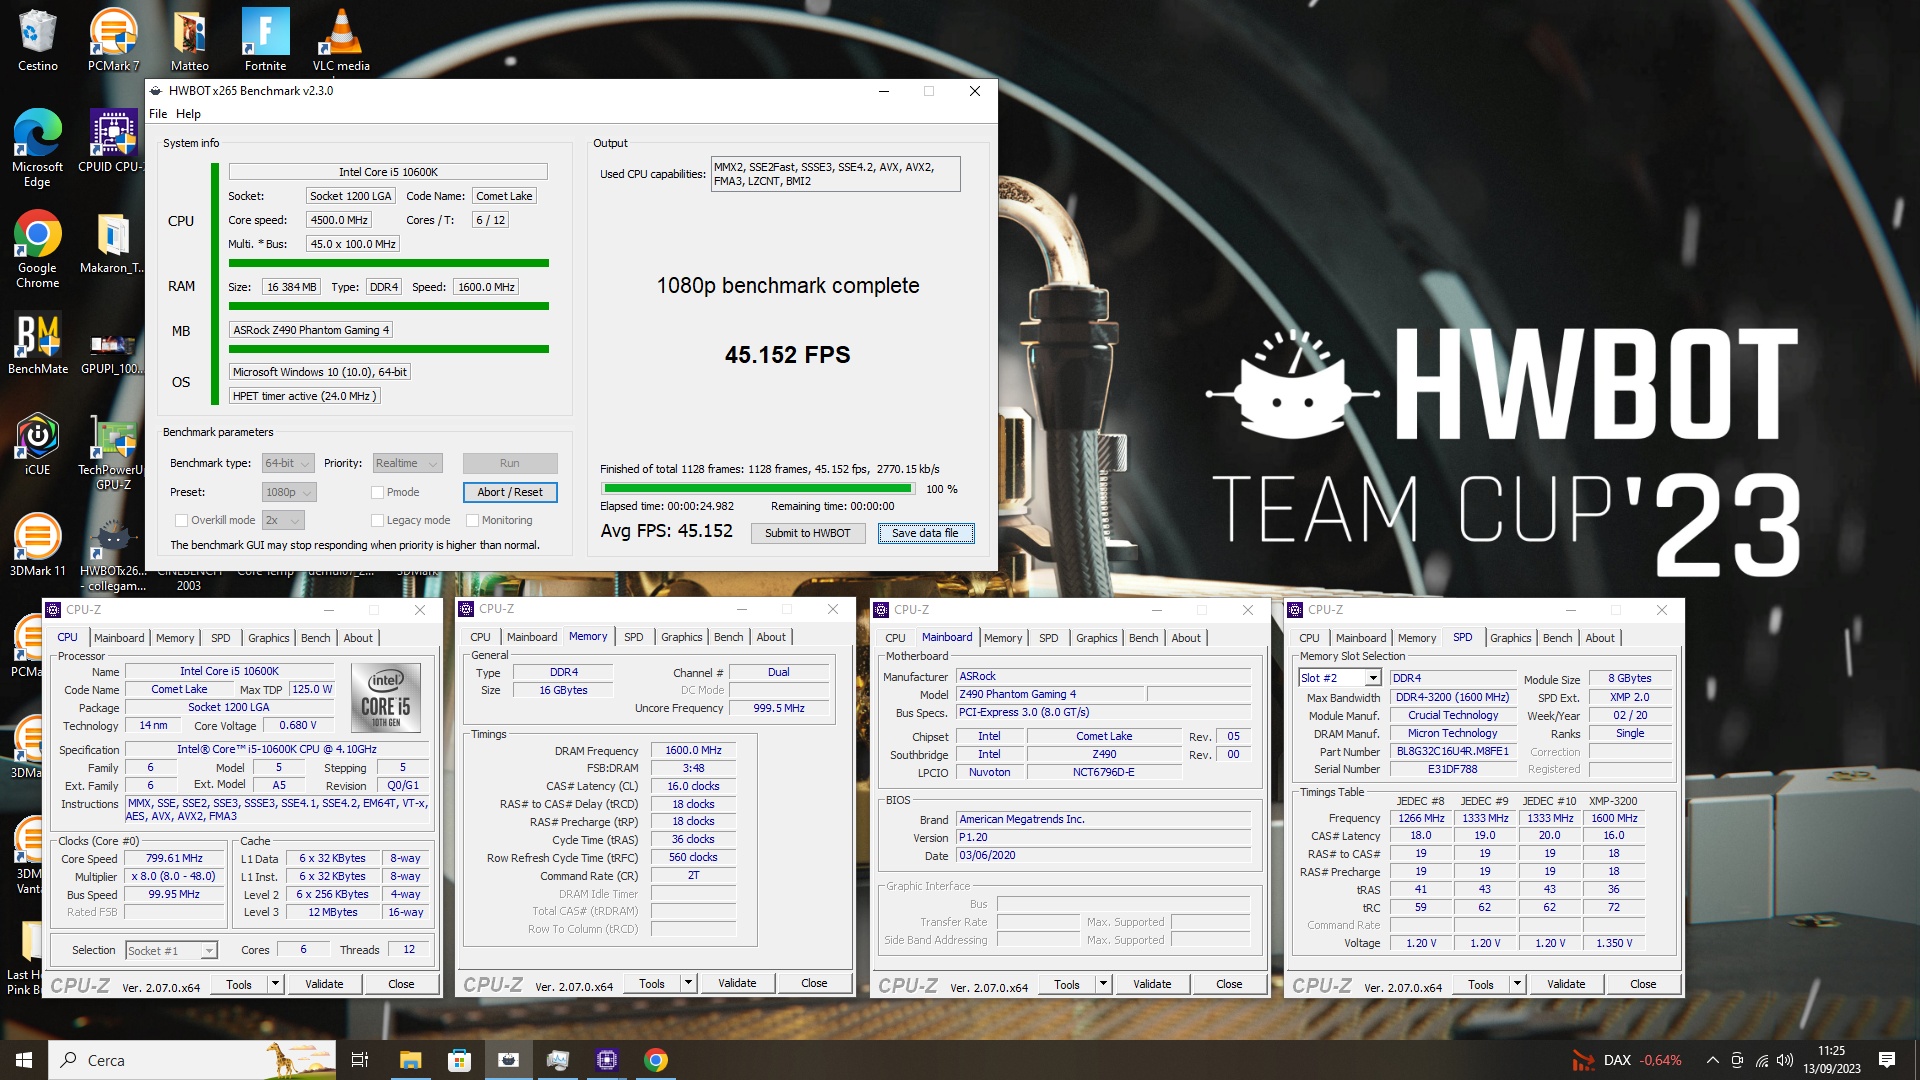The width and height of the screenshot is (1920, 1080).
Task: Open the Socket #1 selection dropdown
Action: (x=171, y=950)
